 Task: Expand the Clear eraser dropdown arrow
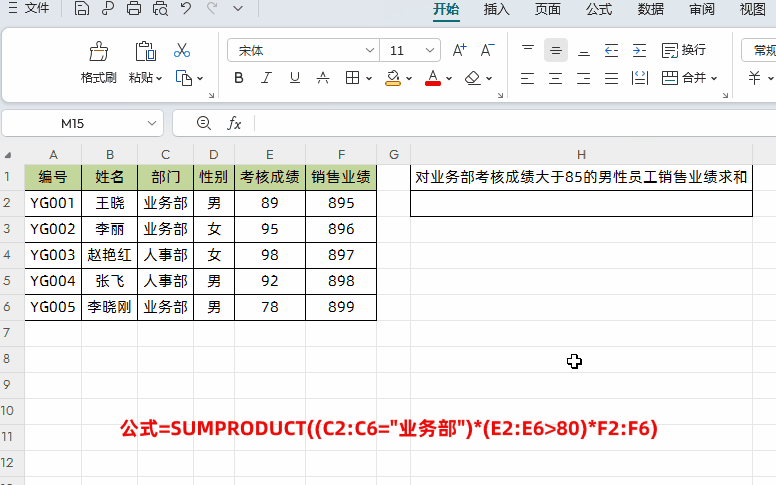[489, 78]
